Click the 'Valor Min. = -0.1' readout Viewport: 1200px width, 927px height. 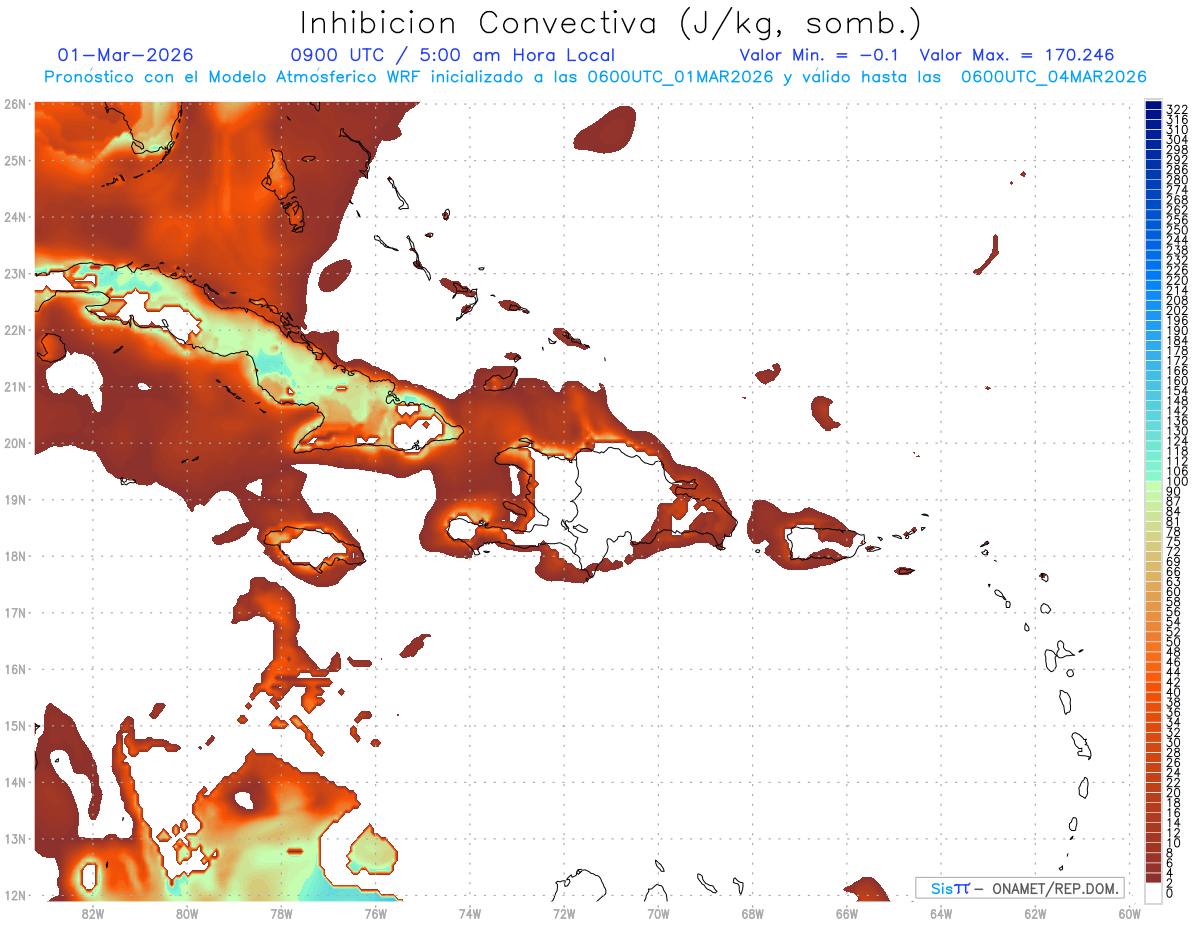coord(821,56)
